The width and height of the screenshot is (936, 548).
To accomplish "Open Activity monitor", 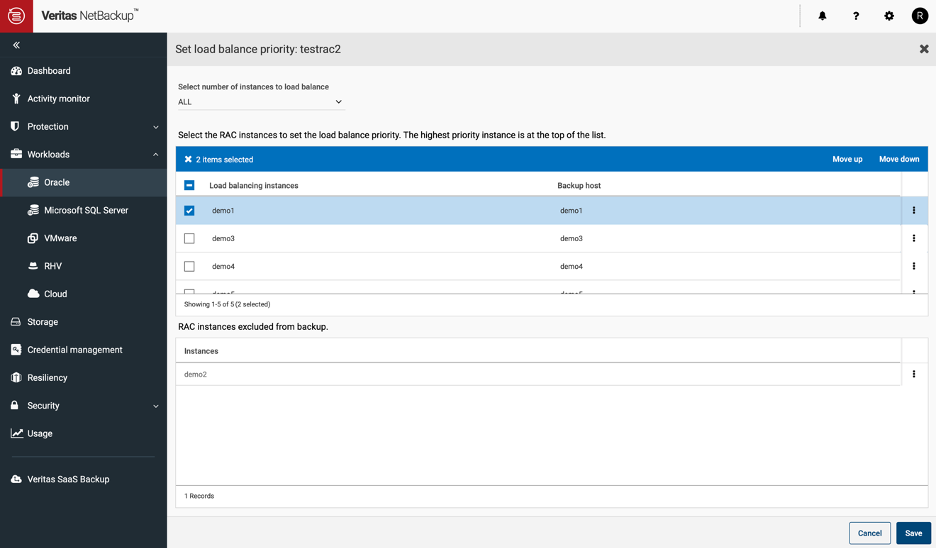I will (58, 98).
